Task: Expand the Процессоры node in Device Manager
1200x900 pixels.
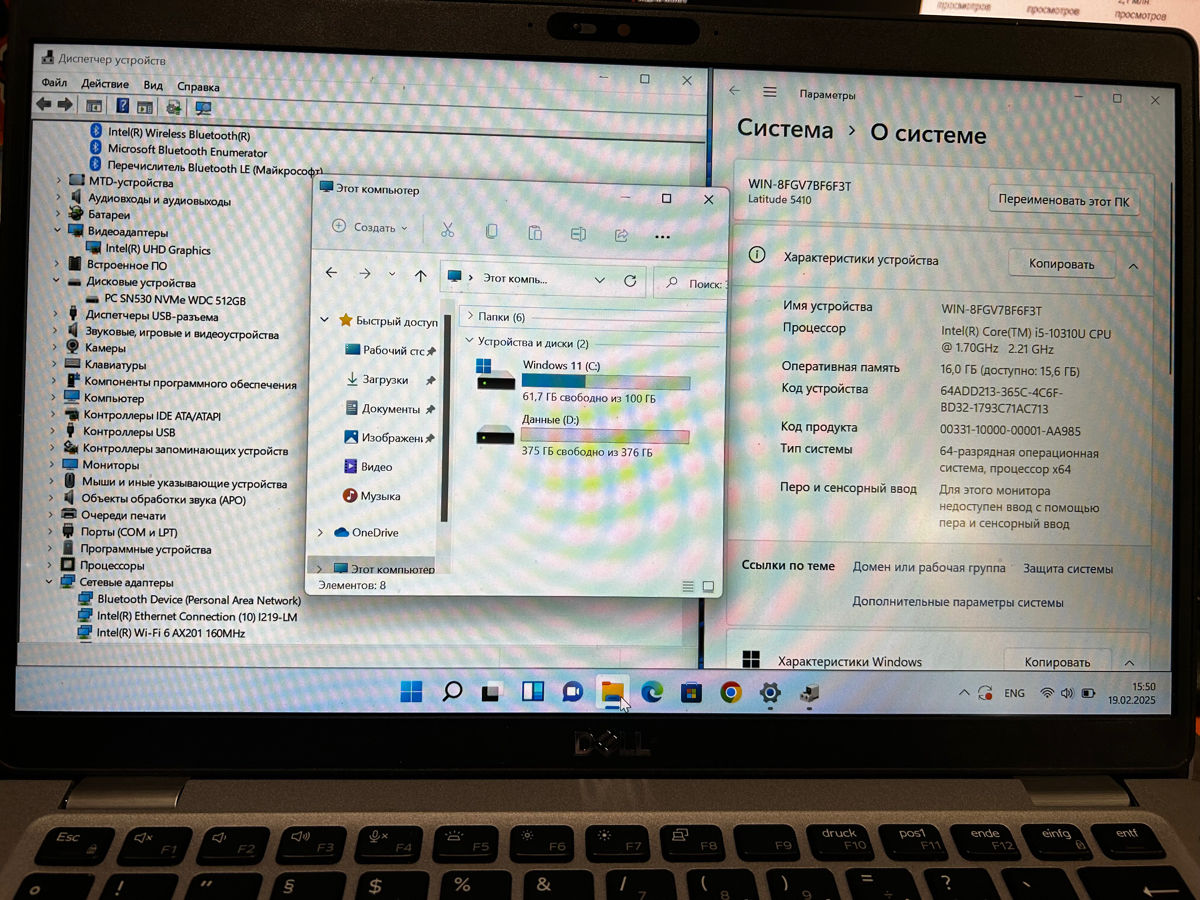Action: pyautogui.click(x=50, y=566)
